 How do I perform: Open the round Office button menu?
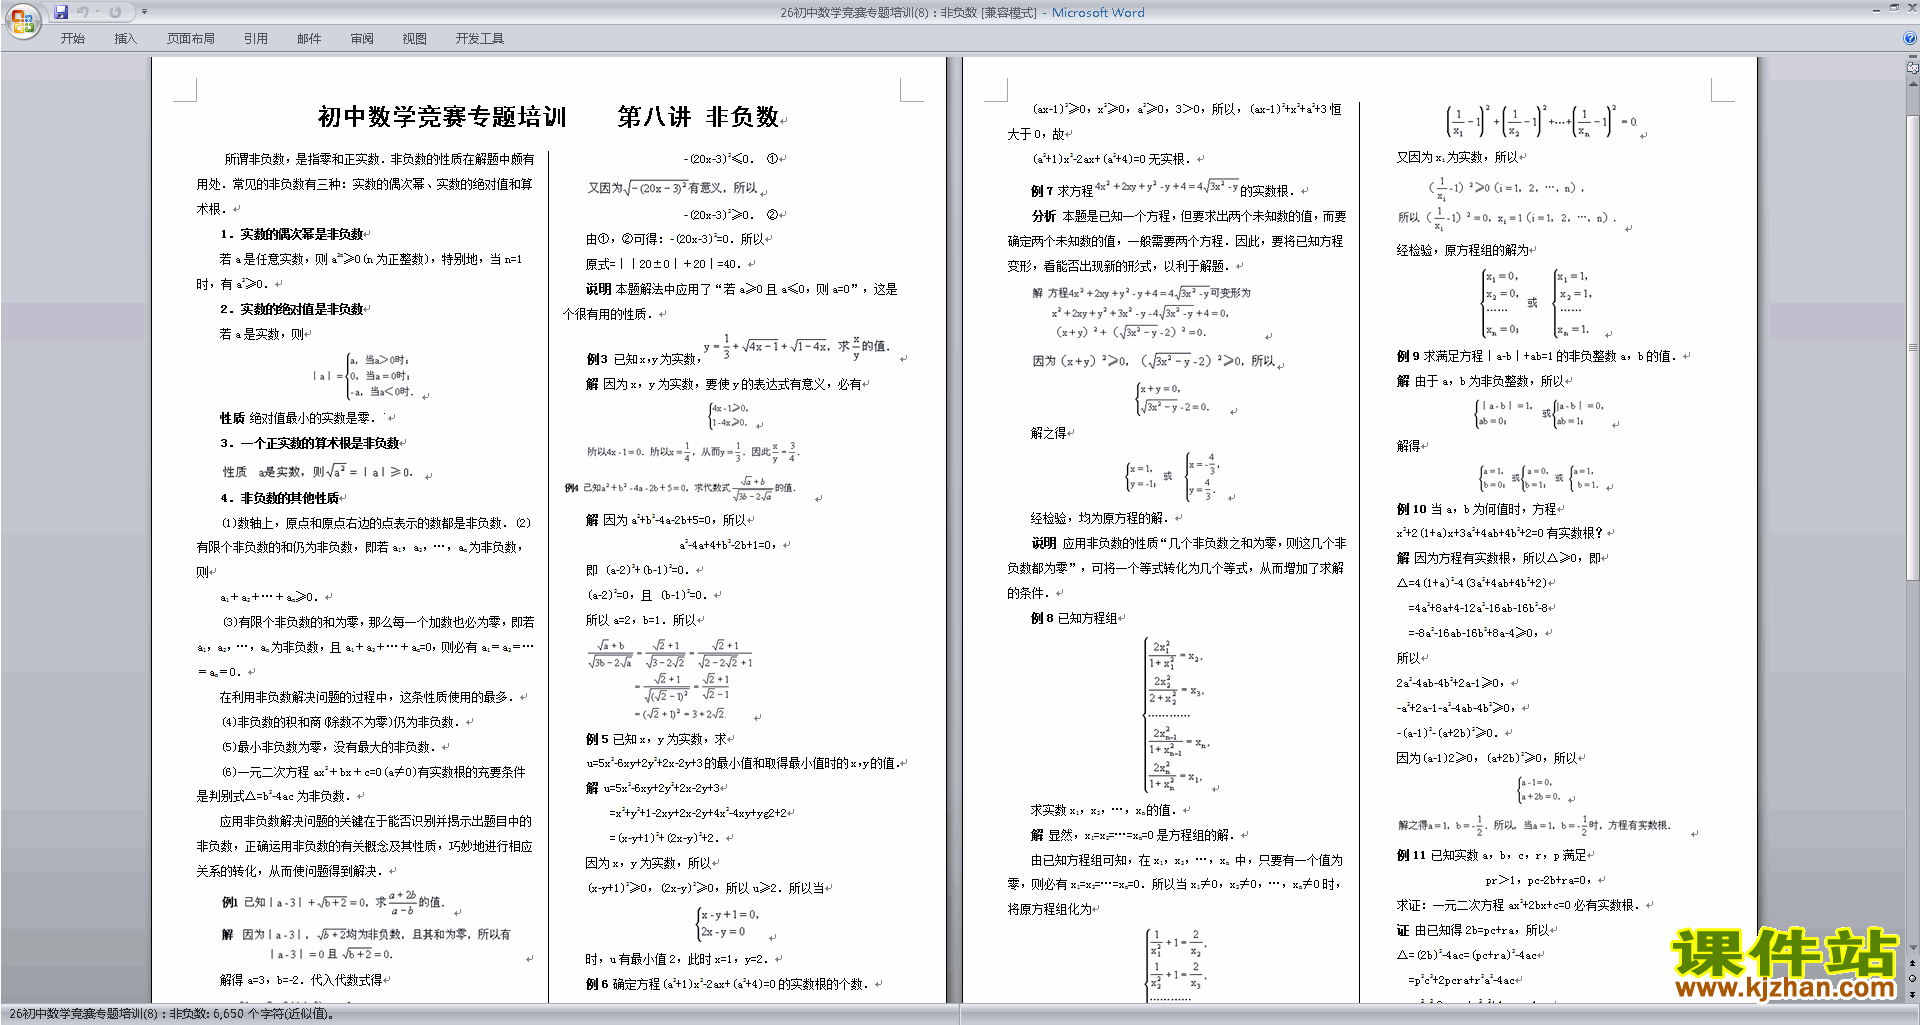click(x=22, y=20)
